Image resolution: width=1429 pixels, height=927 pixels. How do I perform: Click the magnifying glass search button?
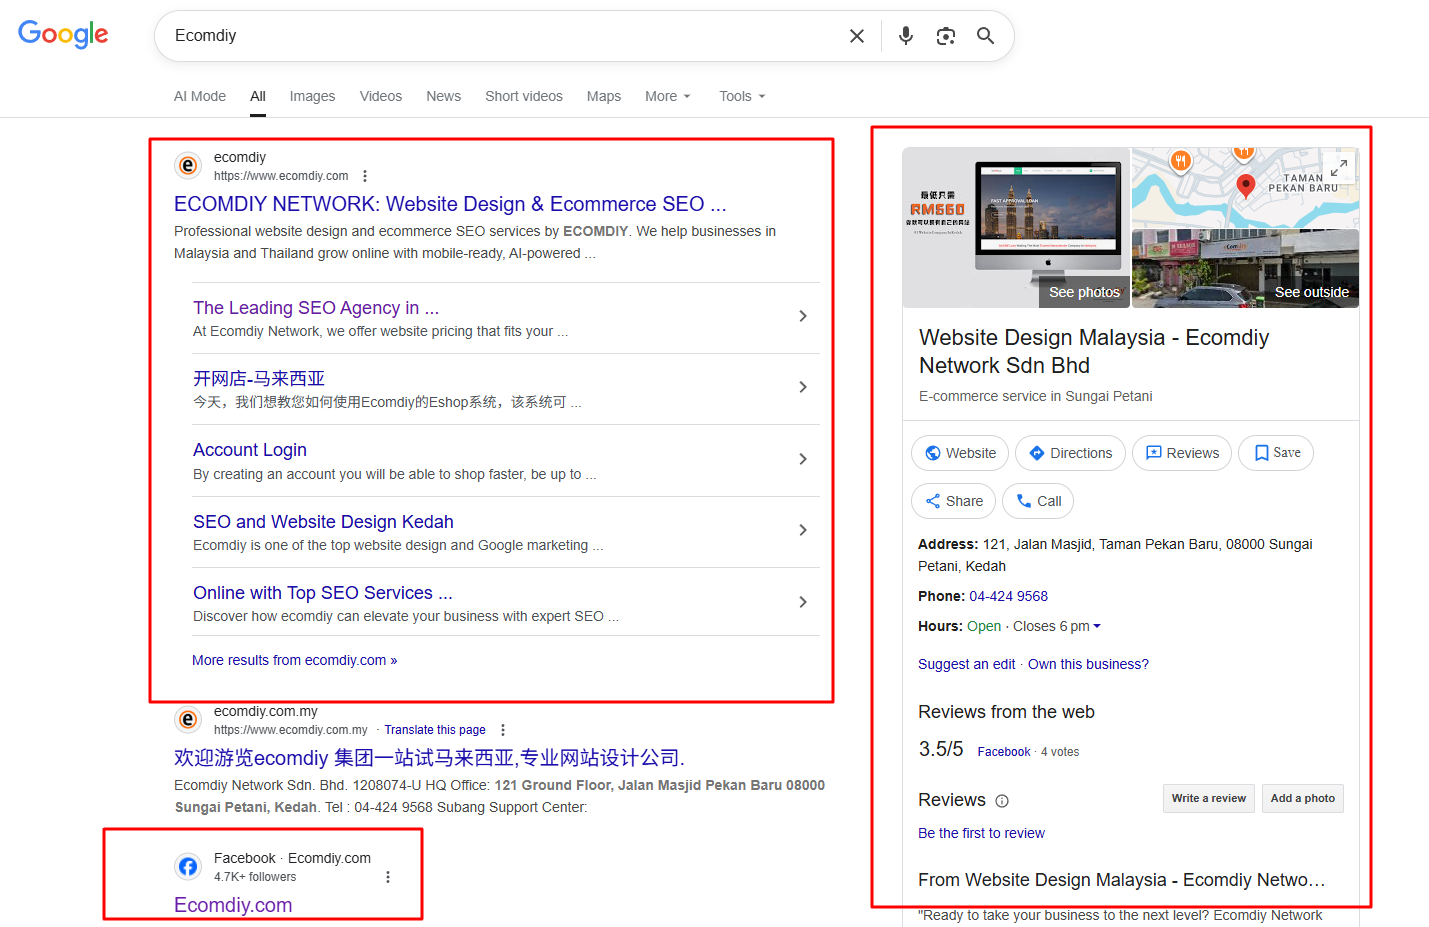coord(985,36)
